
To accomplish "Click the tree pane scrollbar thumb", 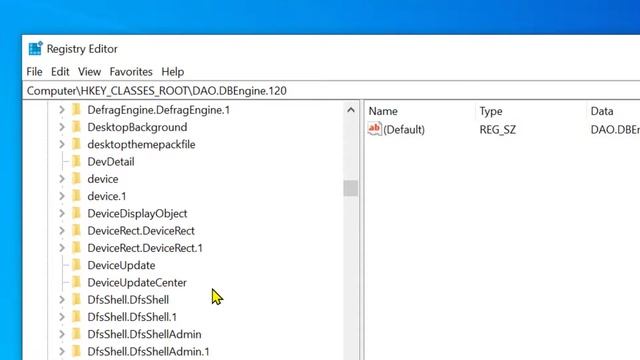I will 351,188.
